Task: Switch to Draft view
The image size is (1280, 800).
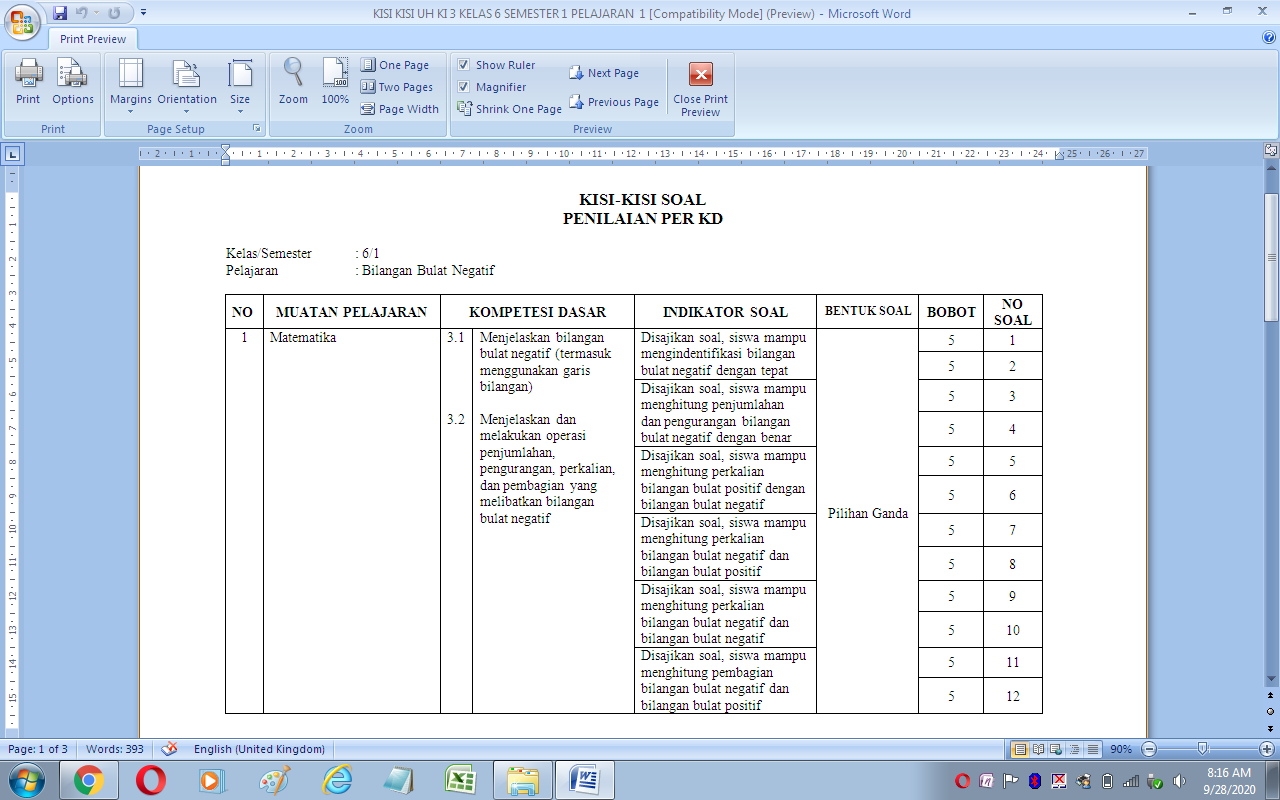Action: click(x=1092, y=749)
